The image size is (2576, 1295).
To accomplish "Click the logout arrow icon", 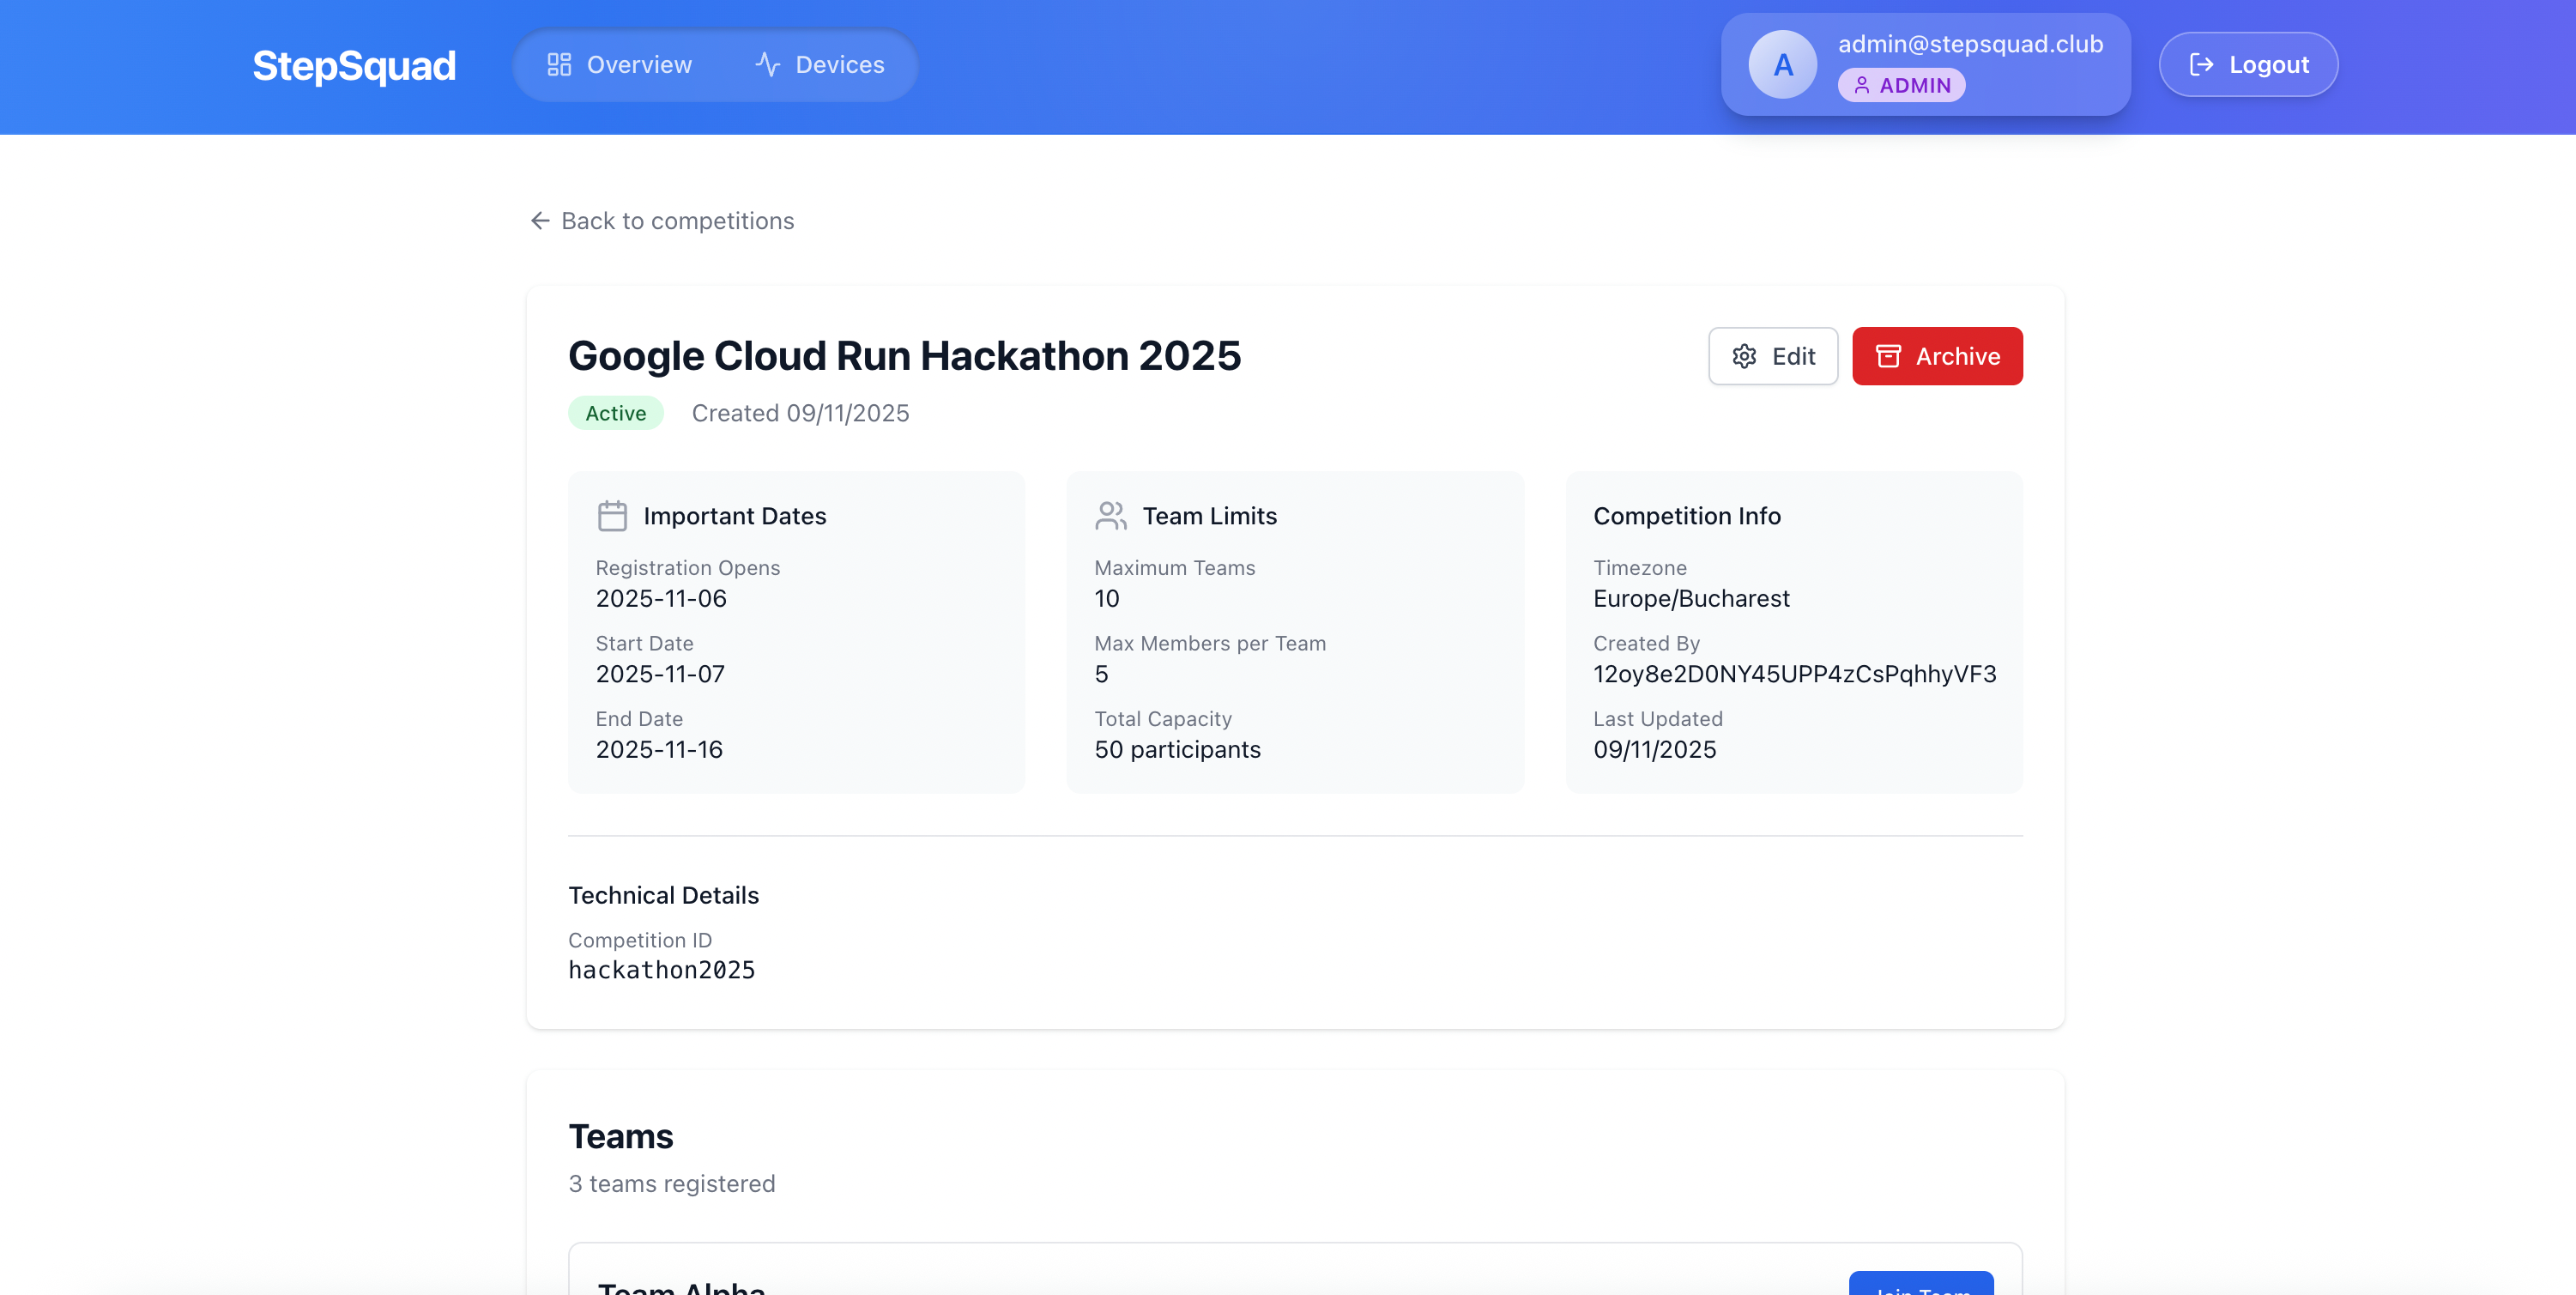I will pos(2201,65).
